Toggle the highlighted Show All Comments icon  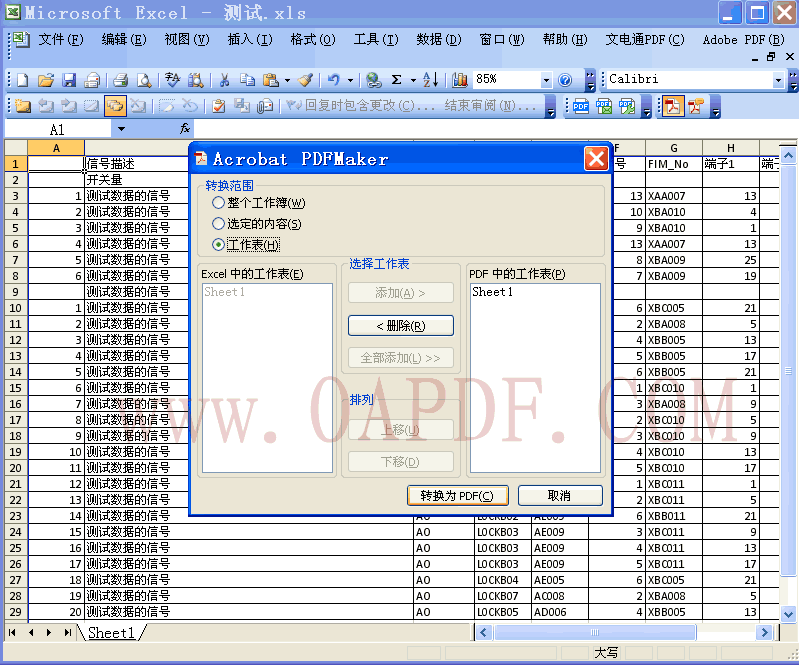115,106
